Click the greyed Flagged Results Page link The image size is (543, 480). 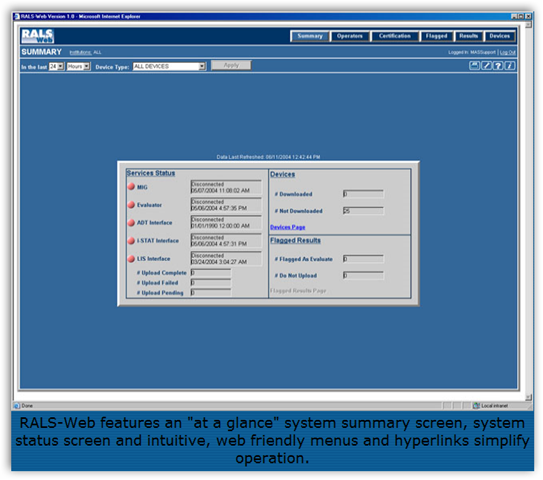(298, 291)
